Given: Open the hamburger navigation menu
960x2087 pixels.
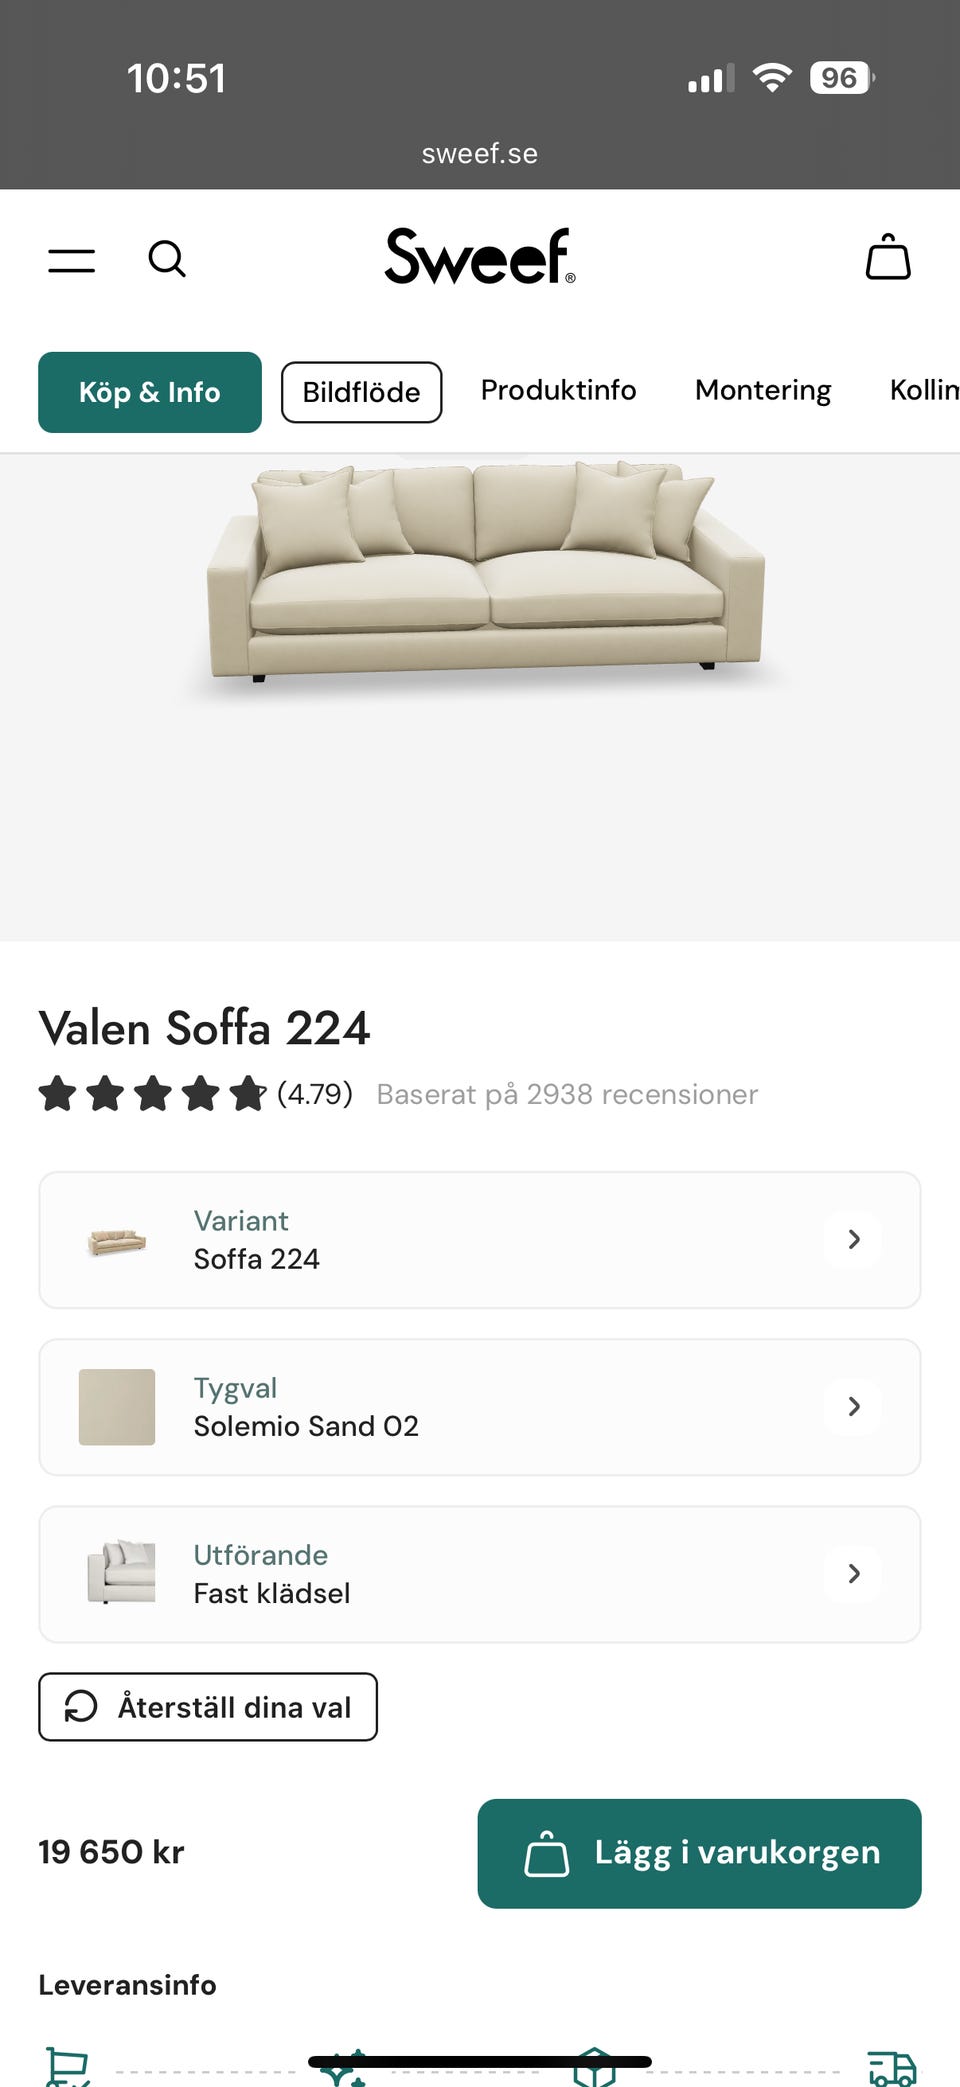Looking at the screenshot, I should tap(72, 260).
